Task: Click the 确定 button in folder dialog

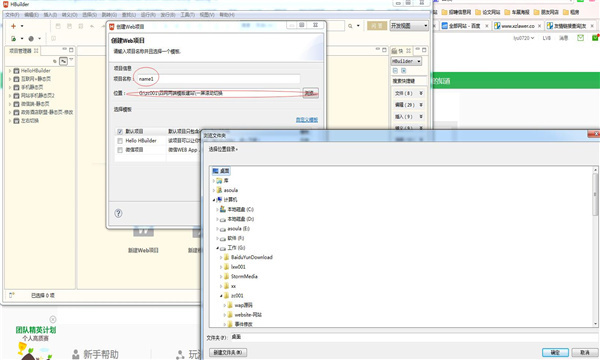Action: 555,352
